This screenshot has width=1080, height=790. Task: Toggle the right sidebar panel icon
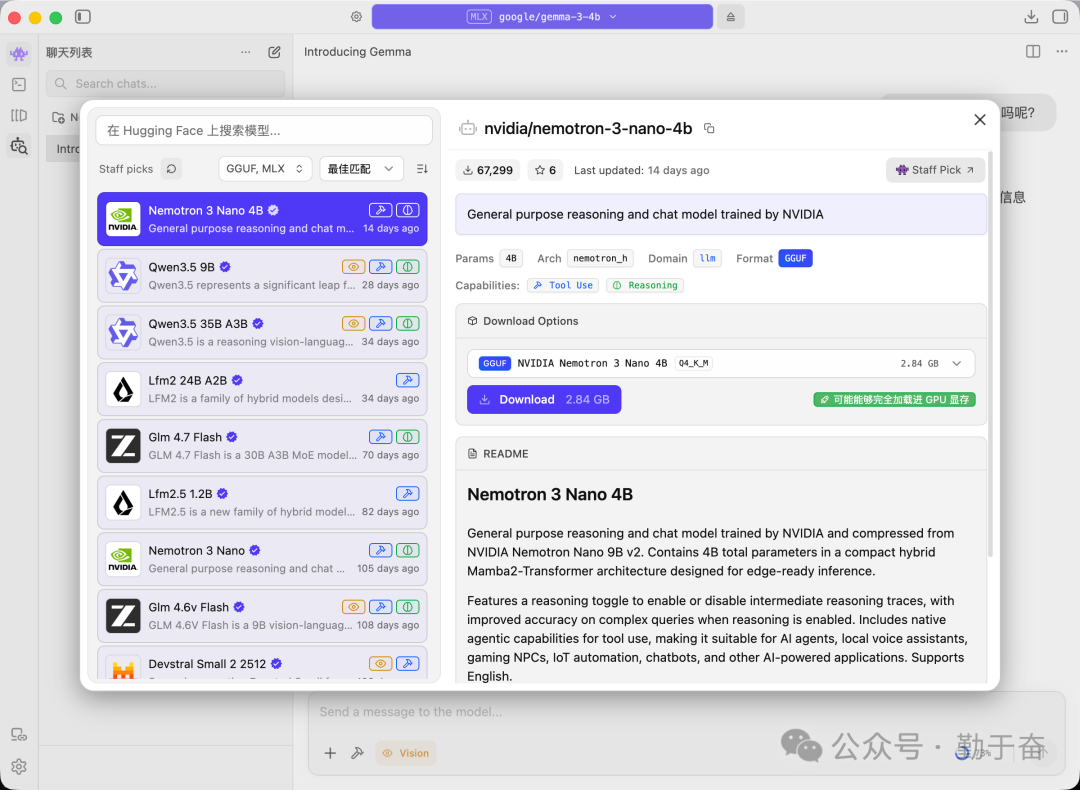pyautogui.click(x=1060, y=17)
